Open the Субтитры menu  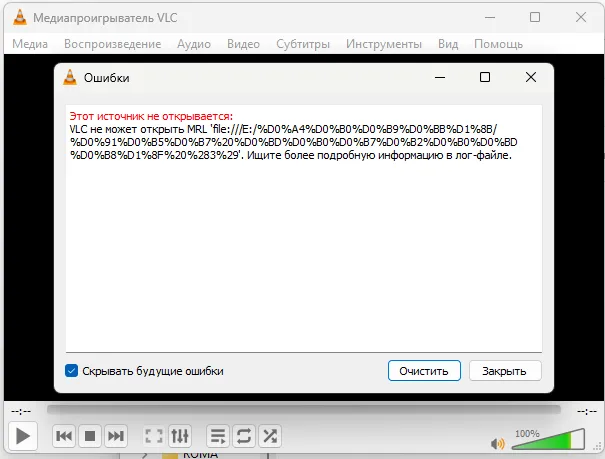(303, 44)
